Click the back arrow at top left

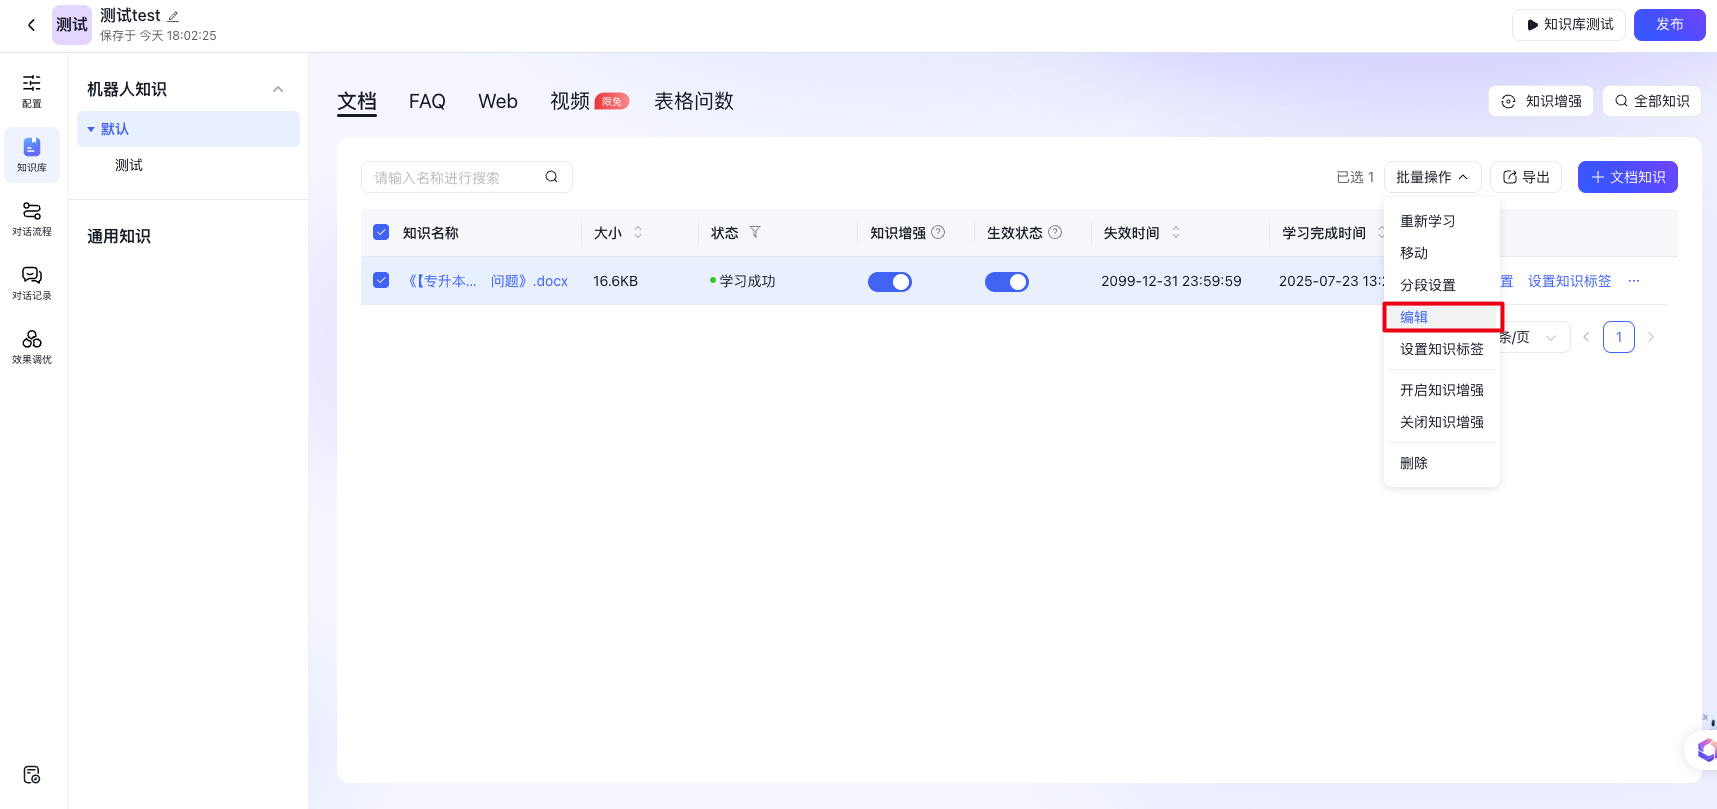(x=31, y=25)
